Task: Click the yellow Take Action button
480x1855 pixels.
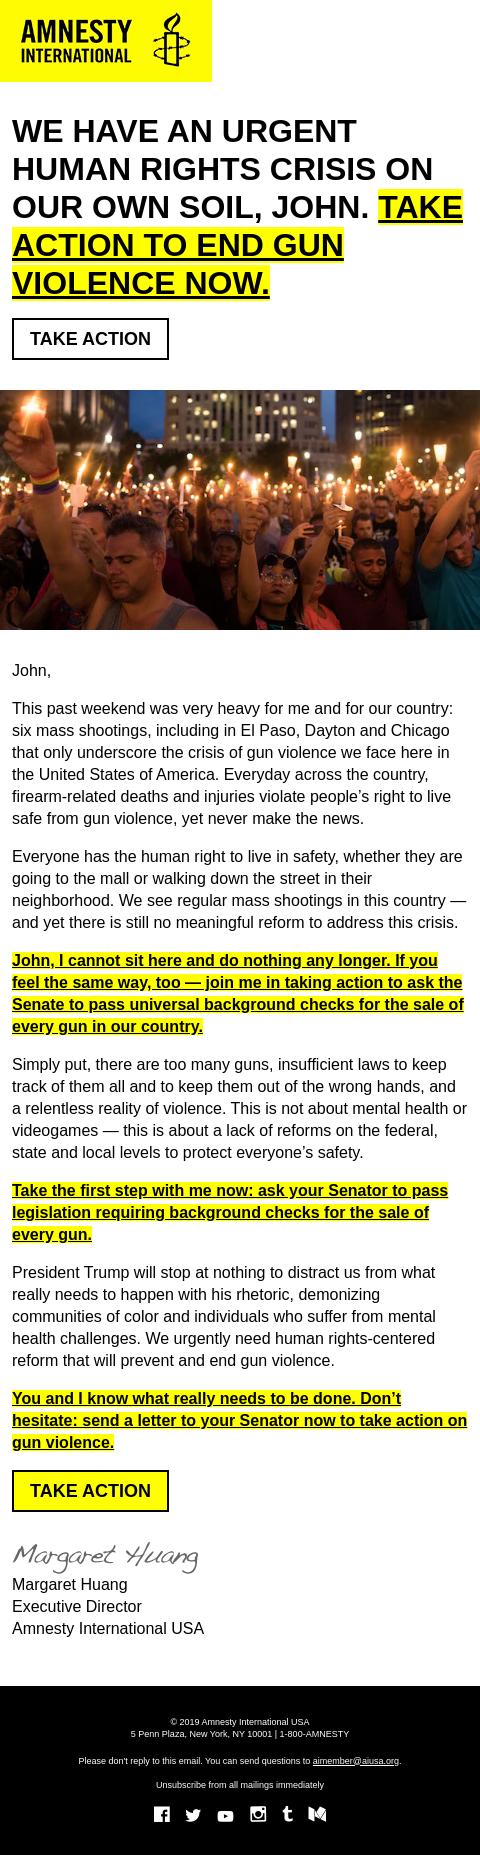Action: 90,1491
